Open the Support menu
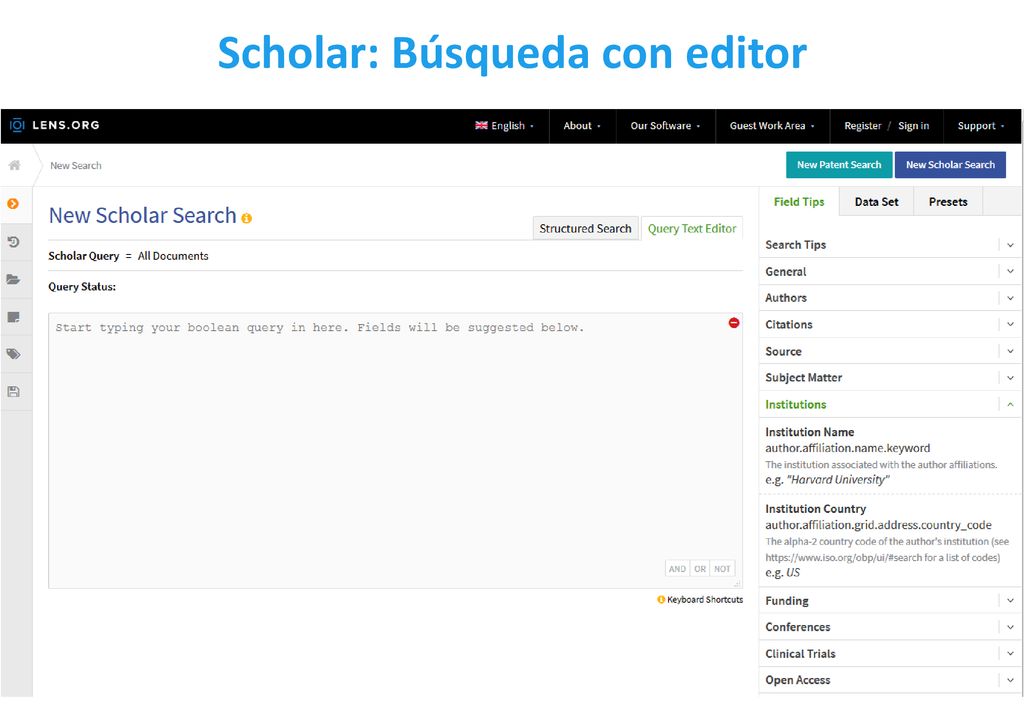The width and height of the screenshot is (1024, 724). tap(981, 125)
